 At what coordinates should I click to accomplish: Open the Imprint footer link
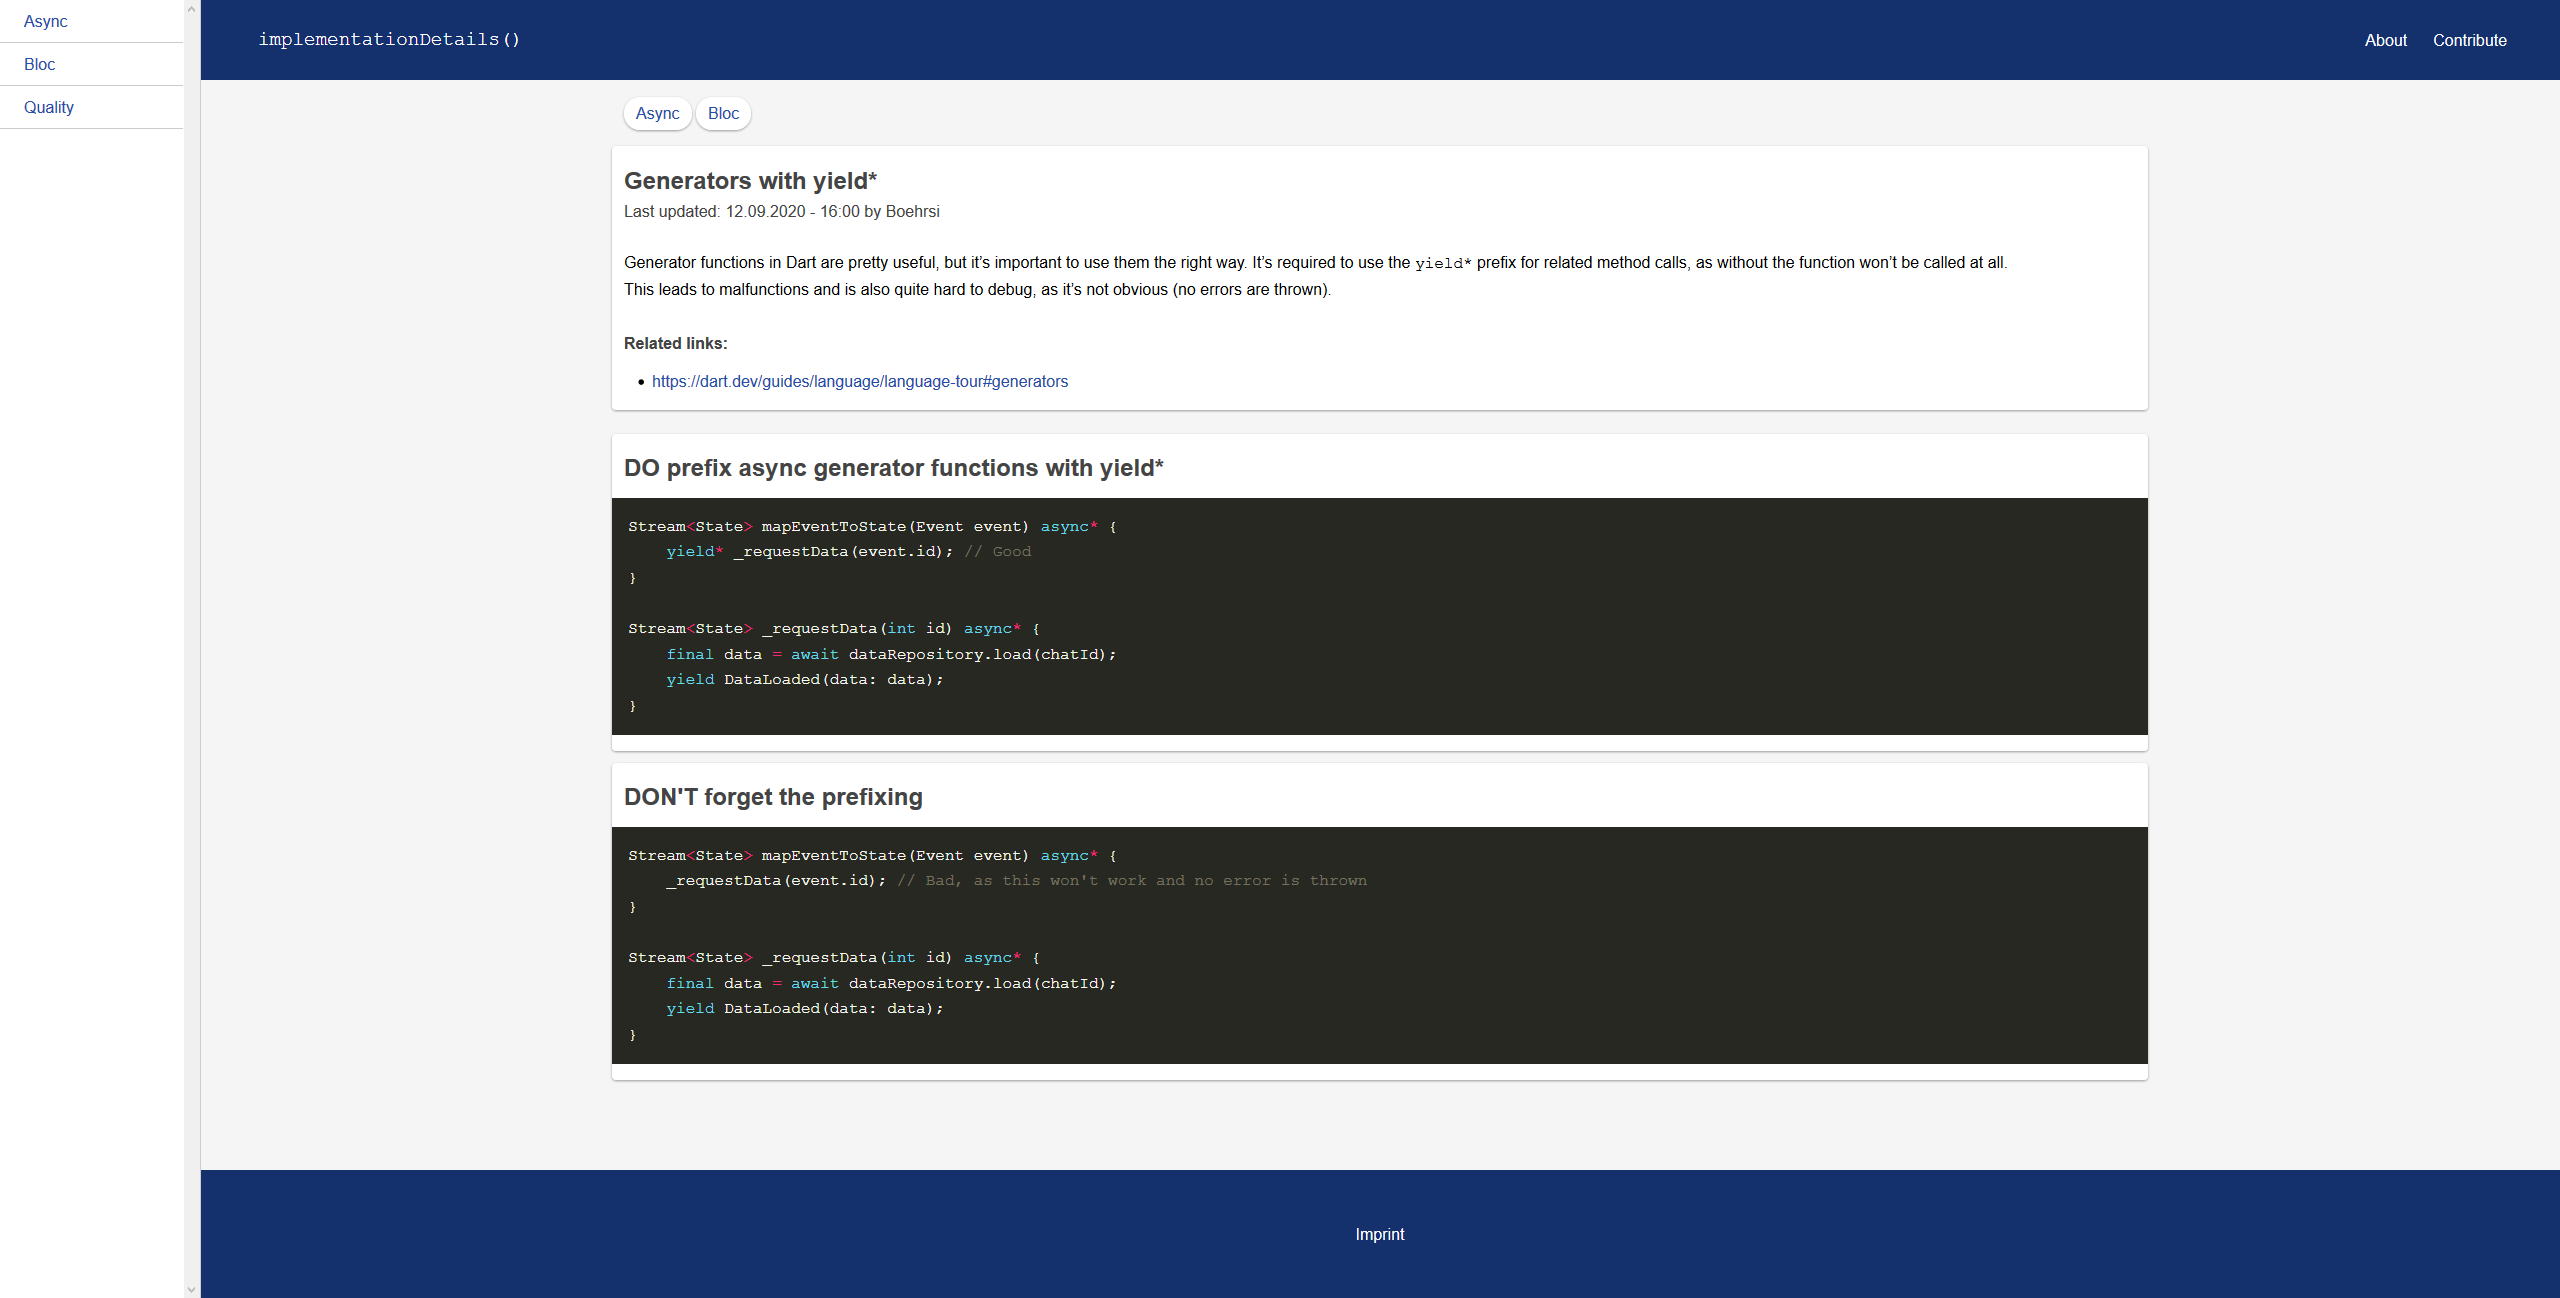pos(1379,1234)
